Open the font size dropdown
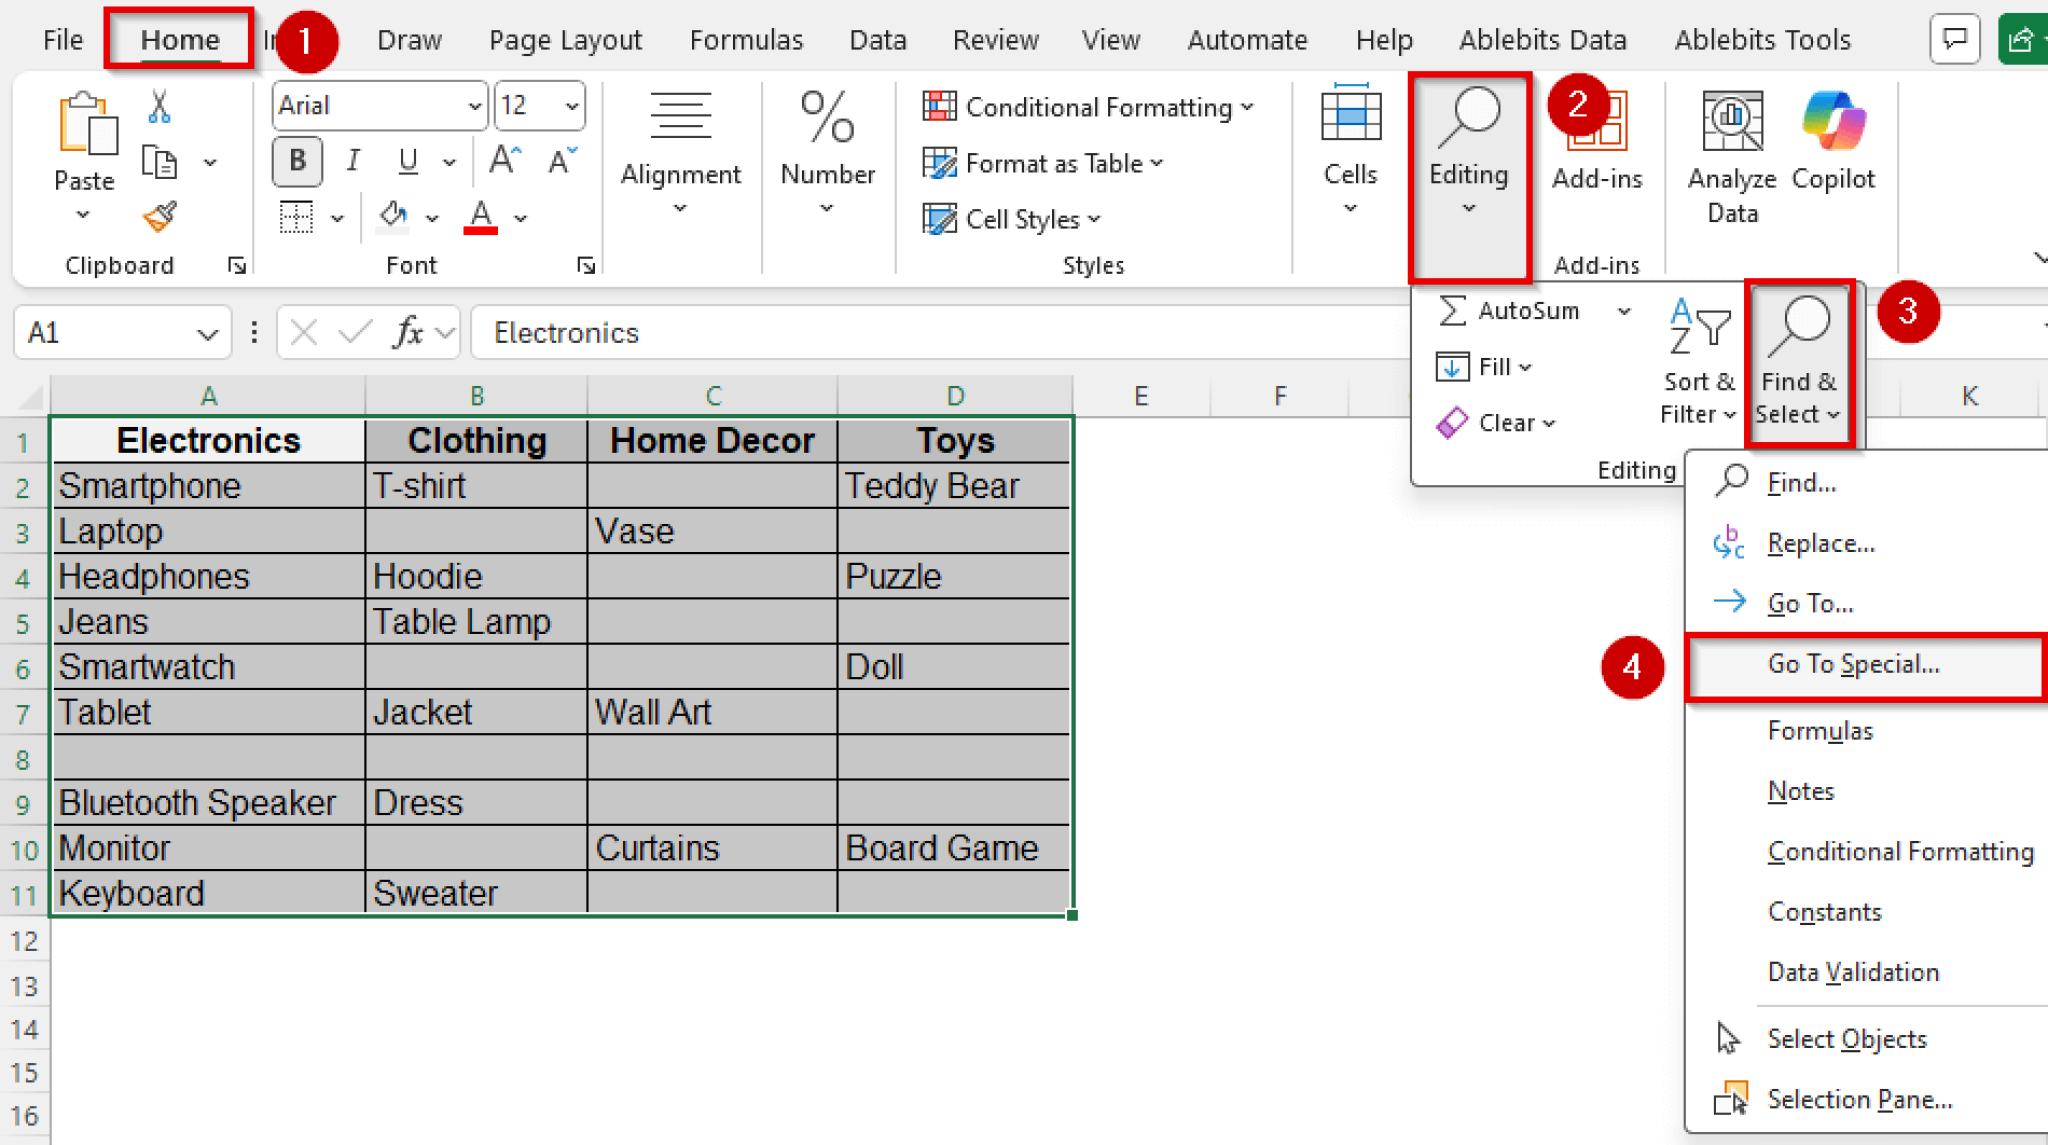 pos(570,105)
